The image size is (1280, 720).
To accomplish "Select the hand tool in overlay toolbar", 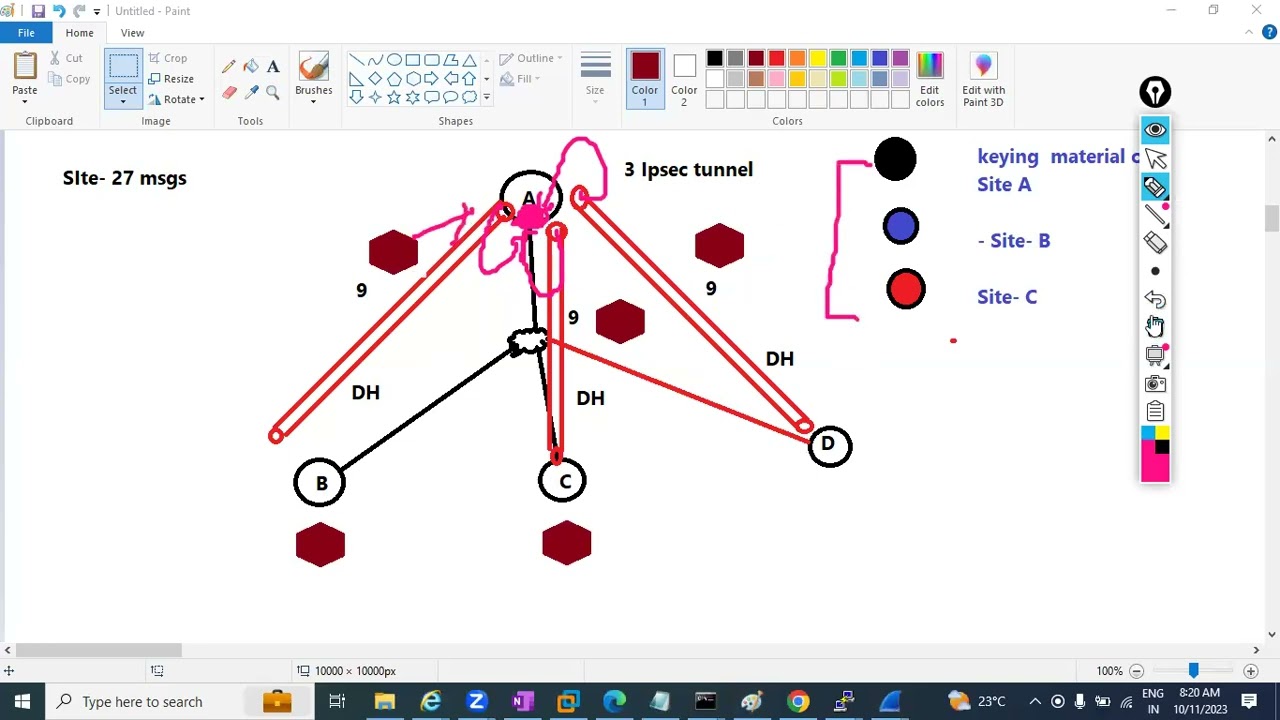I will tap(1155, 327).
